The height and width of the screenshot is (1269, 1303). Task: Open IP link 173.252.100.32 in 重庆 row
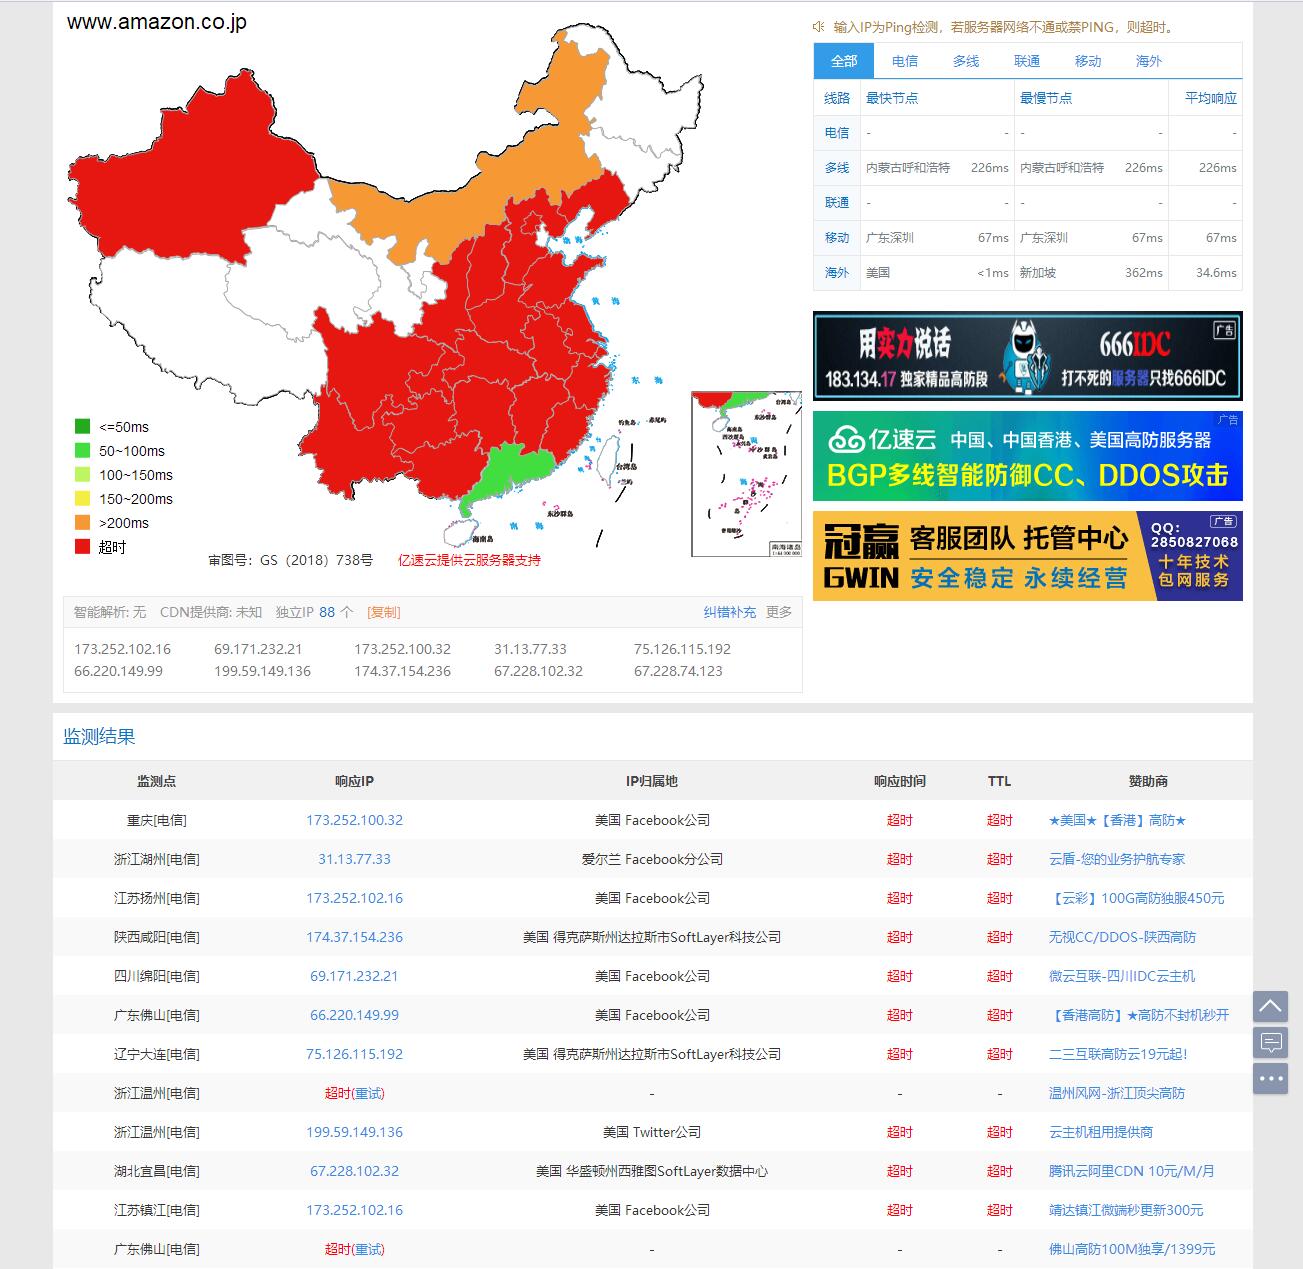tap(354, 820)
